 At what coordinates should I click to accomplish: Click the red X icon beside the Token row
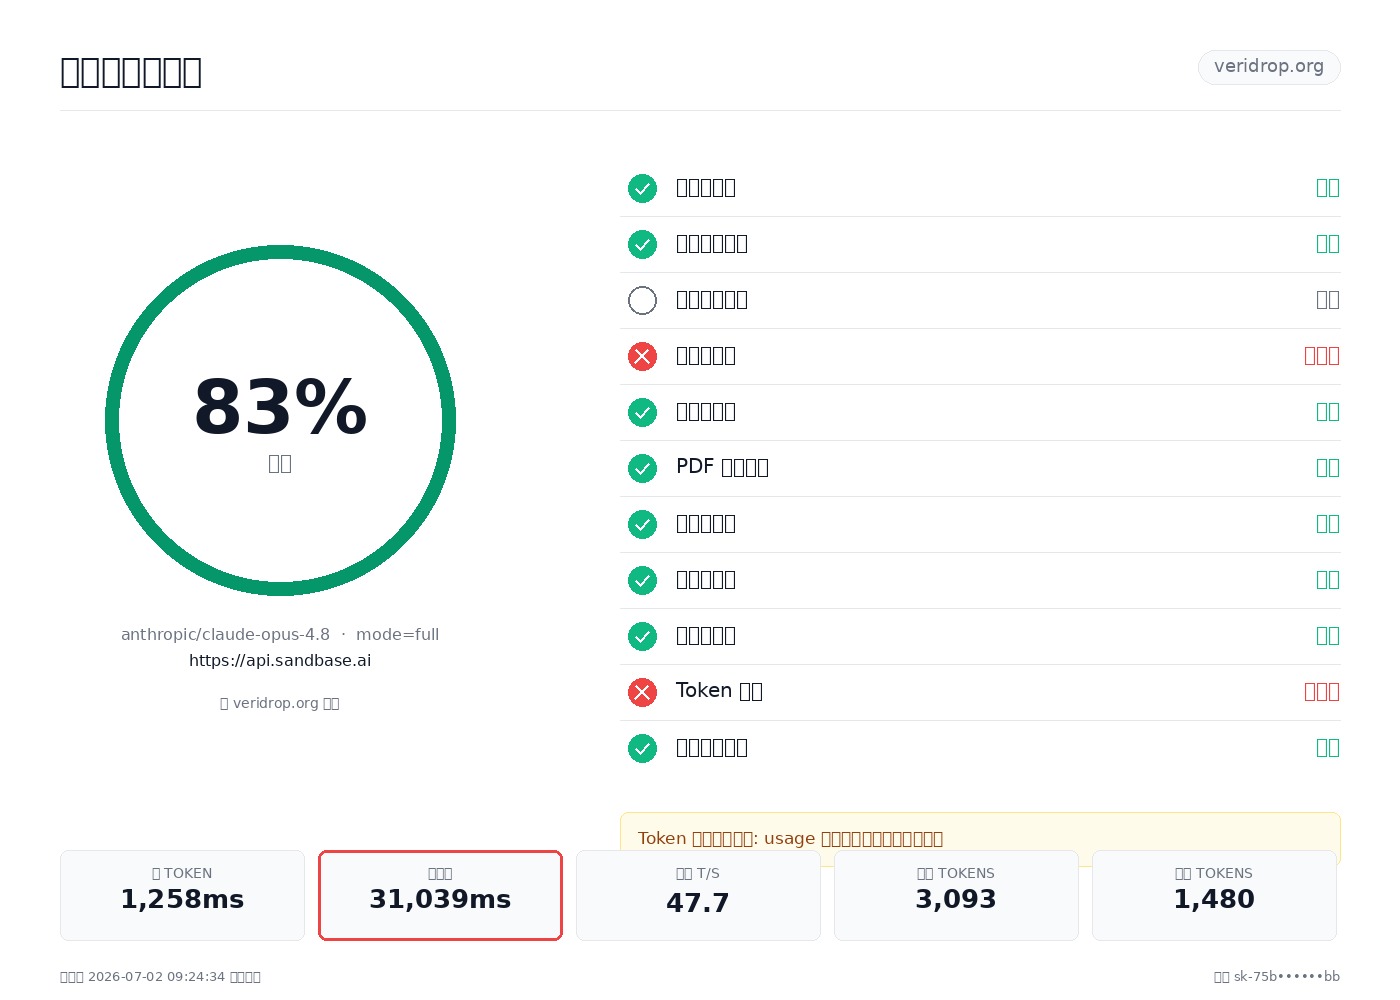642,692
